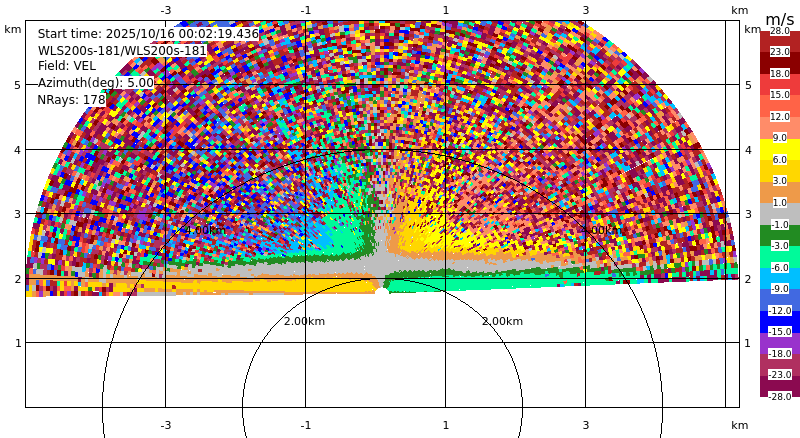
Task: Click the right '2.00km' range ring label
Action: pos(503,321)
